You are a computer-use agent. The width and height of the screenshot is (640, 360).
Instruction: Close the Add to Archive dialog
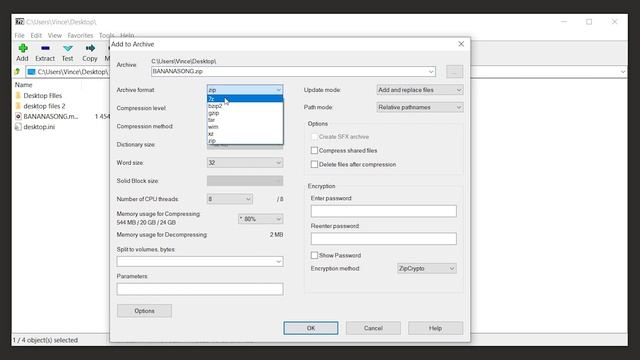461,44
